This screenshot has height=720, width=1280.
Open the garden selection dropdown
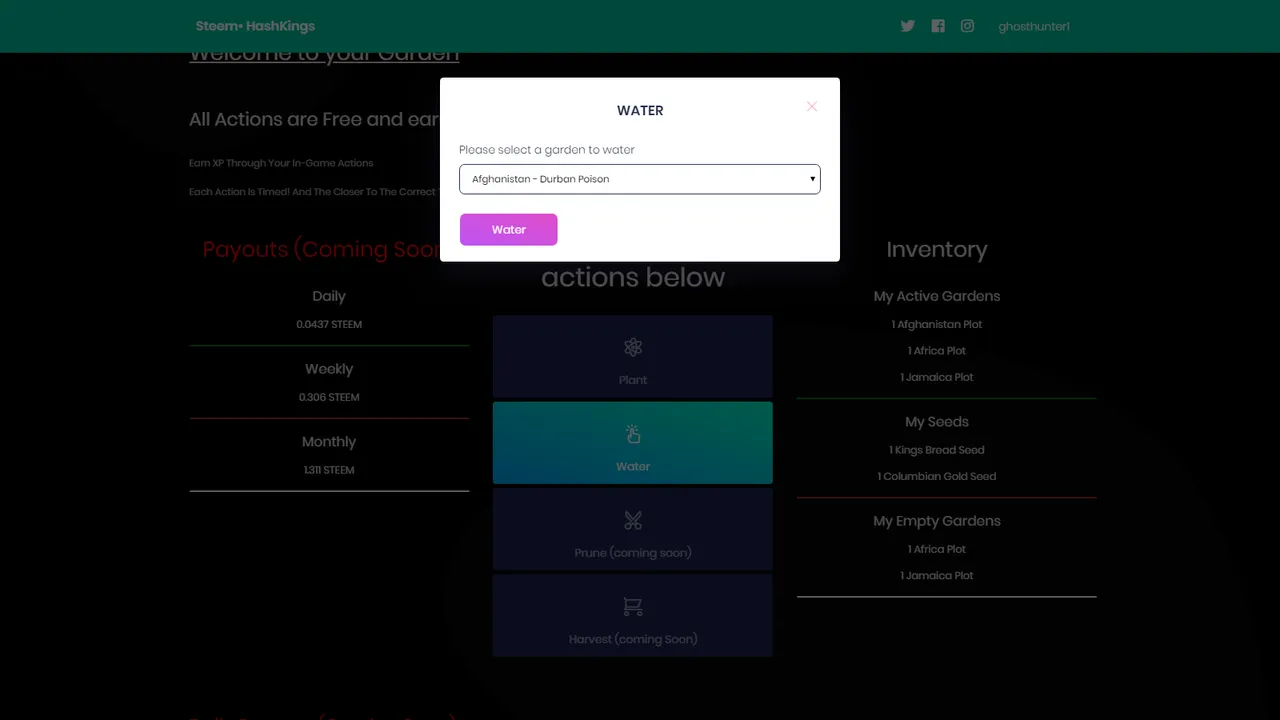(640, 179)
